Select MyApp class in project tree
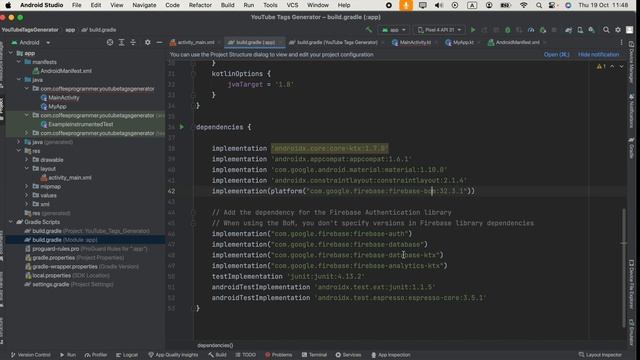This screenshot has width=640, height=360. (53, 107)
